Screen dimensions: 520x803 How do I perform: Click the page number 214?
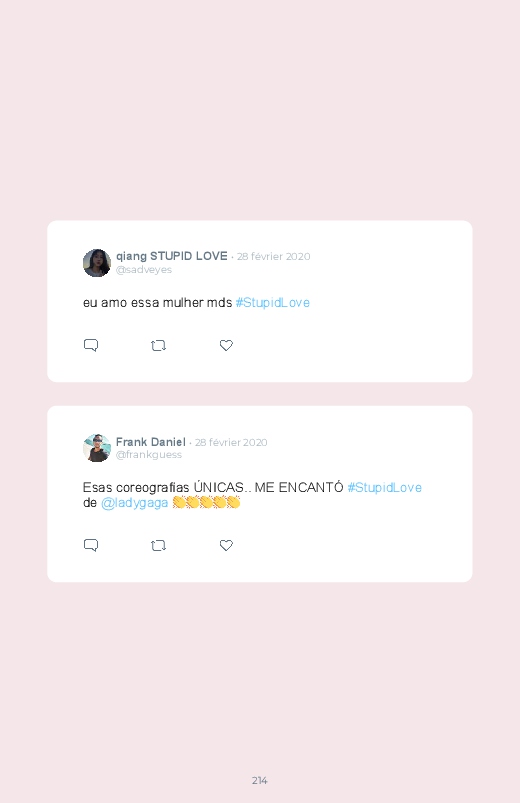(260, 780)
